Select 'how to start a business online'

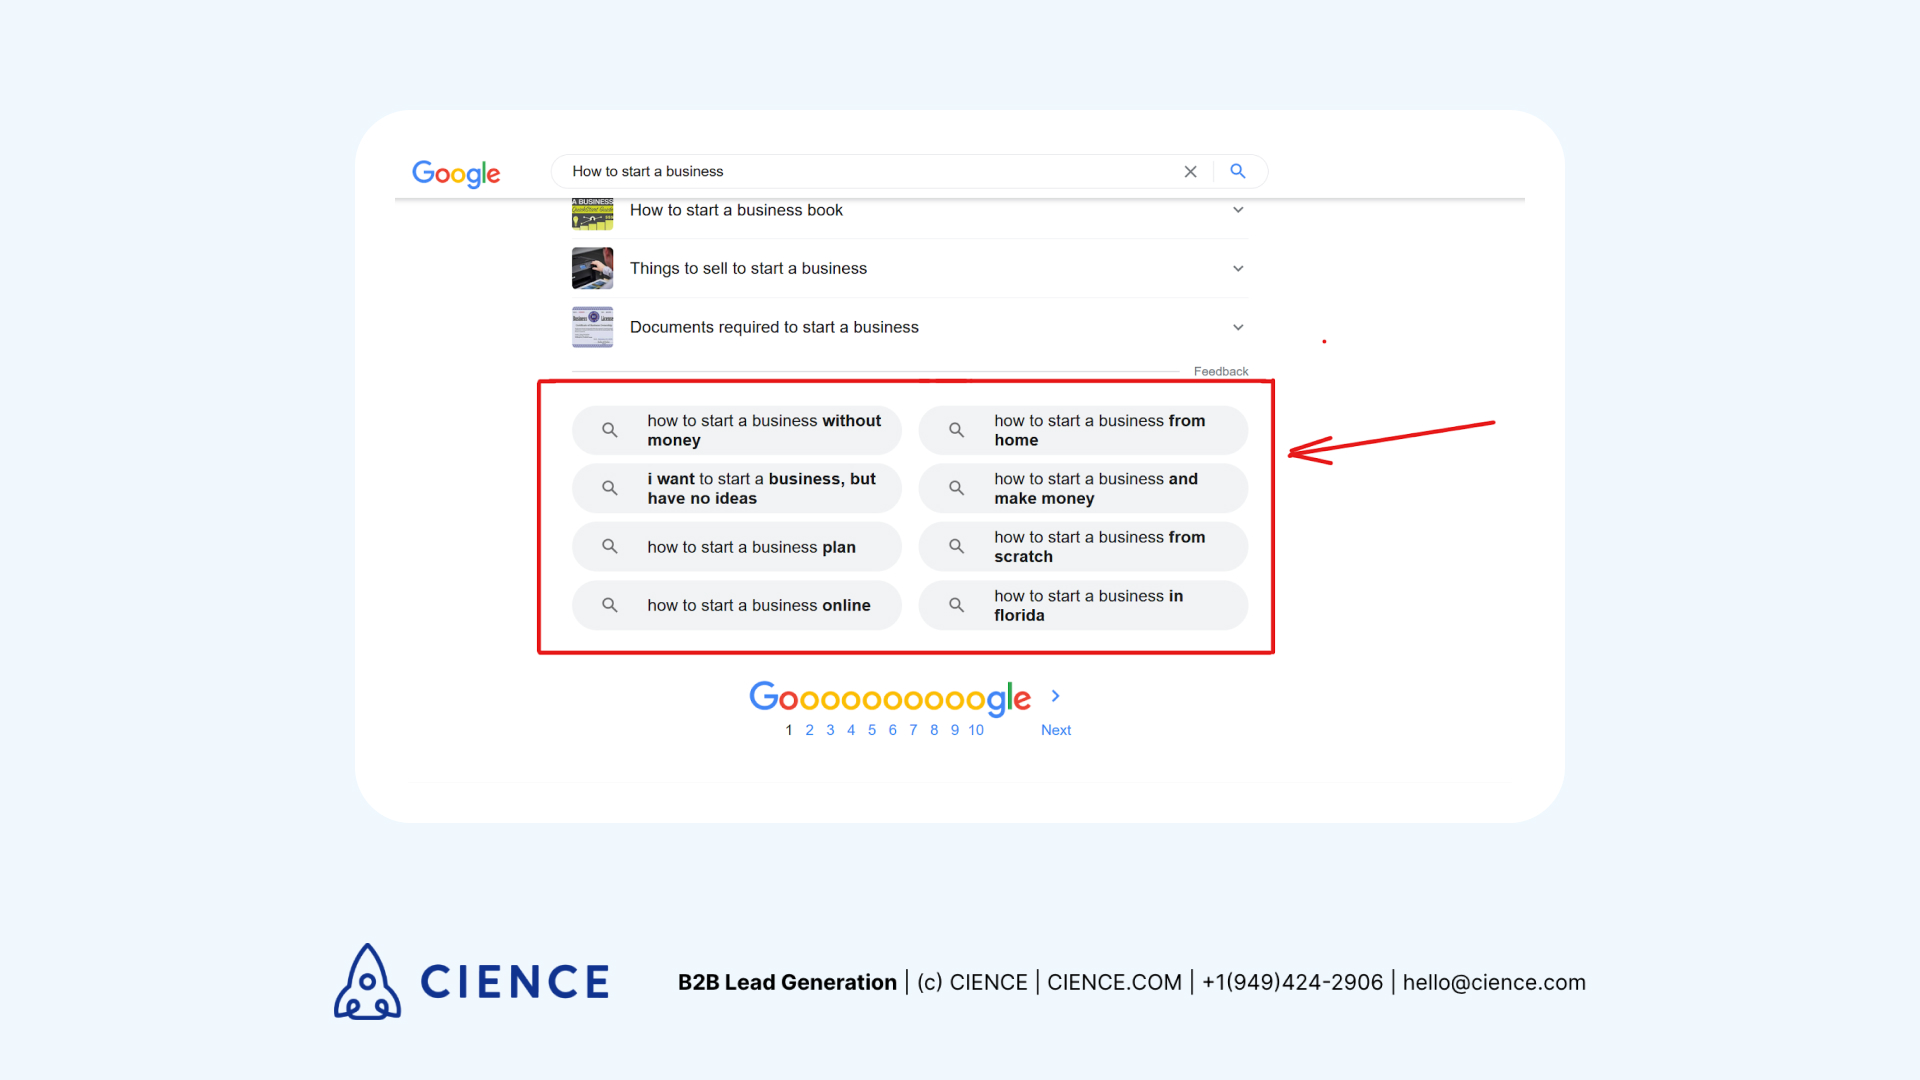coord(758,605)
